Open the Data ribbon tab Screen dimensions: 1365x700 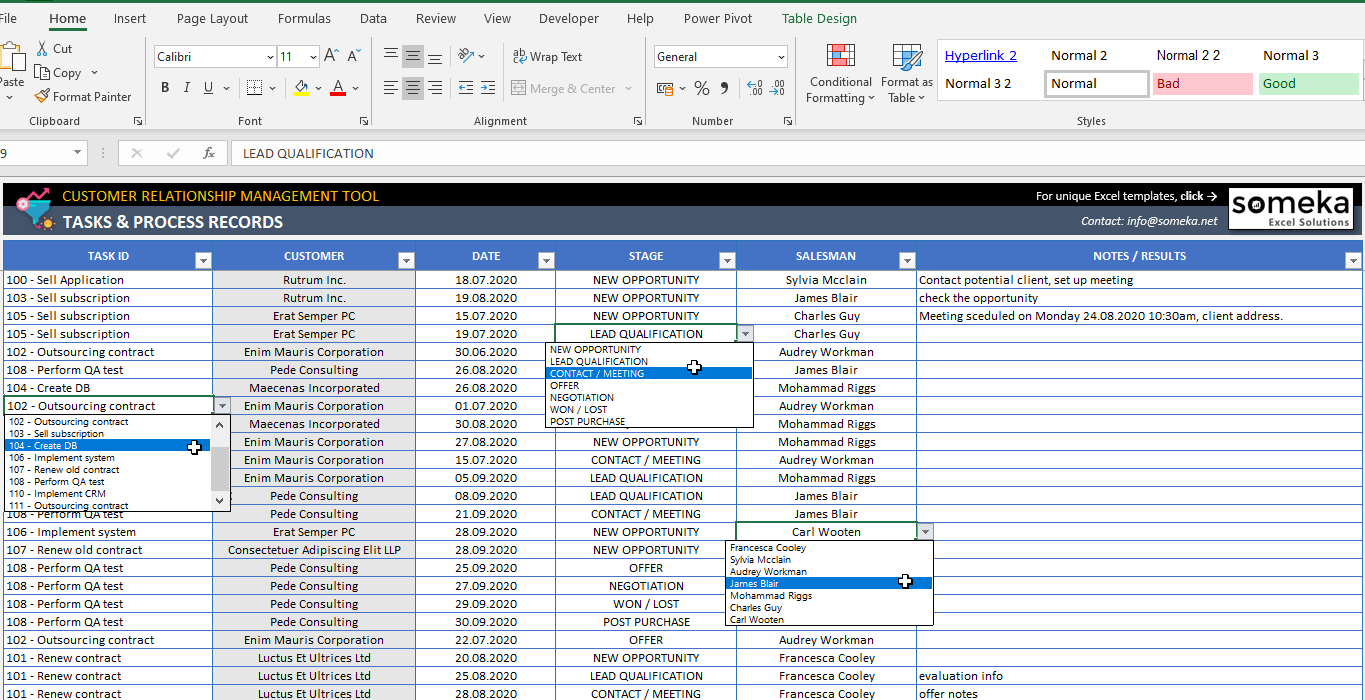point(373,18)
